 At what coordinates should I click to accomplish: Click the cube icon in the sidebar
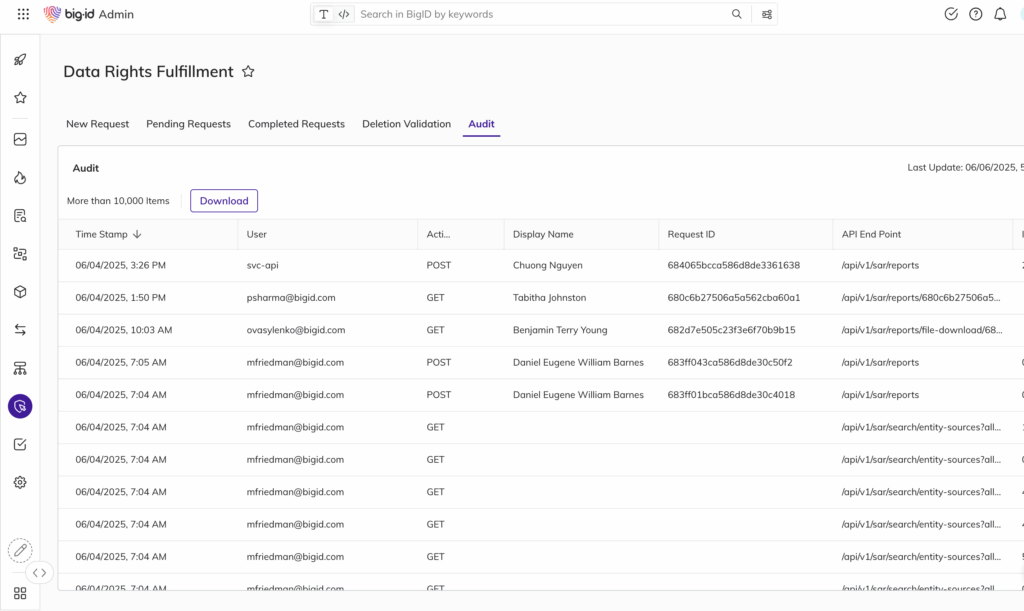20,292
